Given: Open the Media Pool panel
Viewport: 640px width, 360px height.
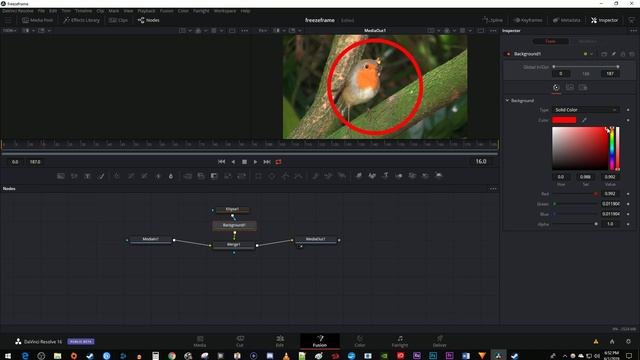Looking at the screenshot, I should (x=38, y=20).
